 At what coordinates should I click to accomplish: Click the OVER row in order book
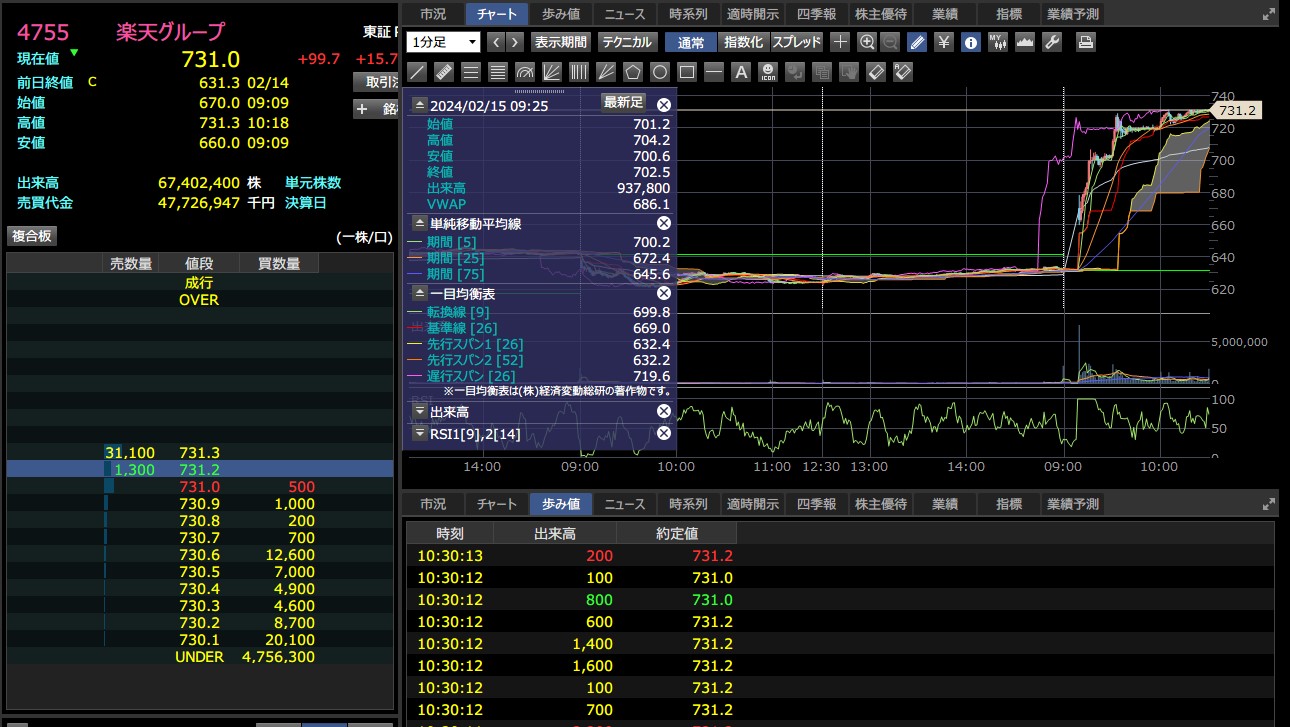tap(200, 299)
